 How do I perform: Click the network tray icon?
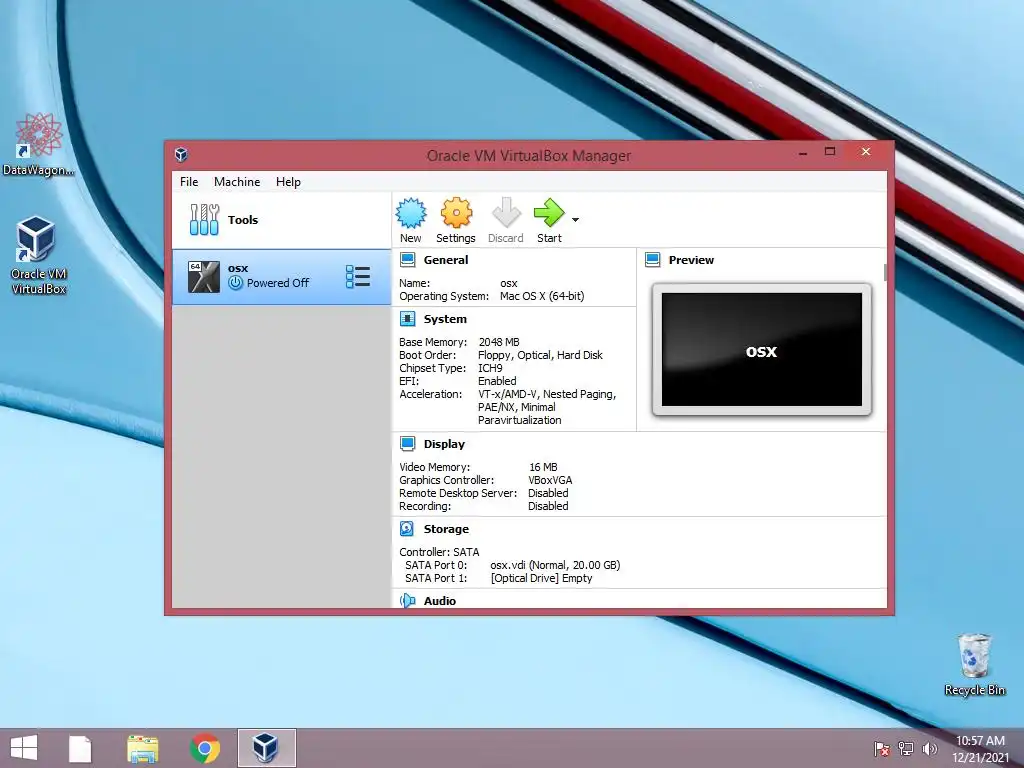point(906,748)
